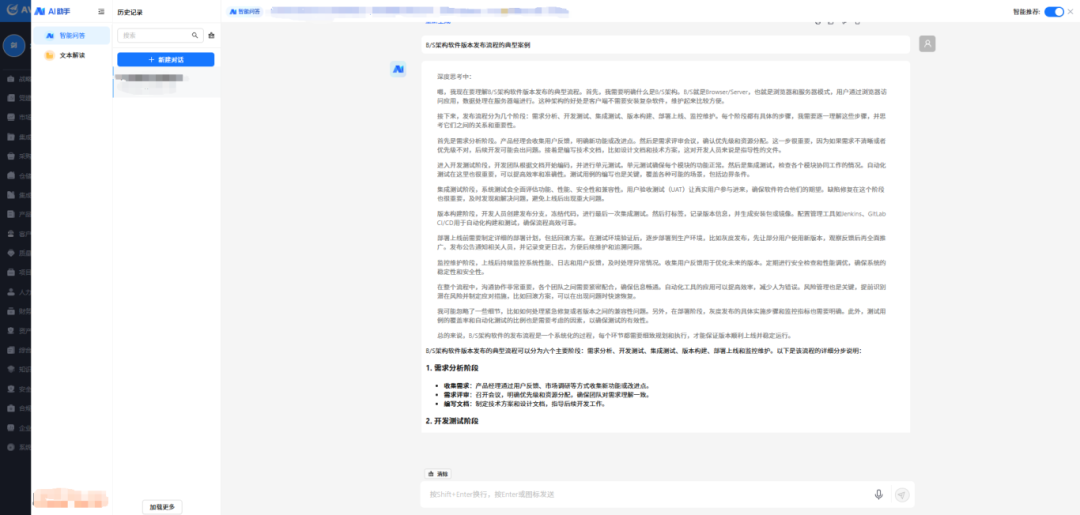The width and height of the screenshot is (1080, 515).
Task: Click the round profile avatar in dark sidebar
Action: [12, 48]
